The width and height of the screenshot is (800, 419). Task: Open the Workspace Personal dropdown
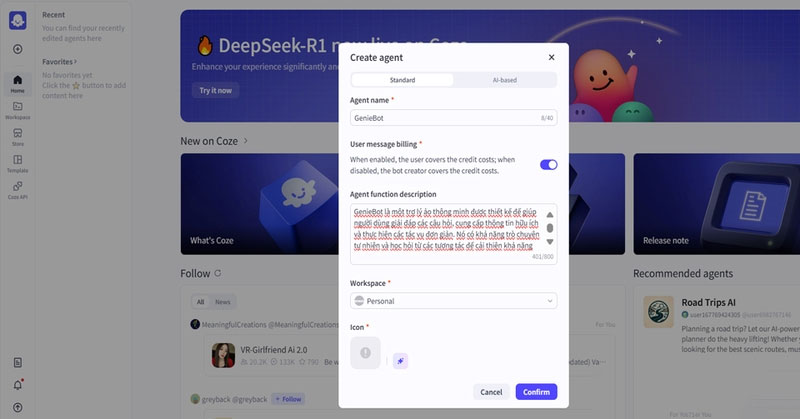coord(454,301)
